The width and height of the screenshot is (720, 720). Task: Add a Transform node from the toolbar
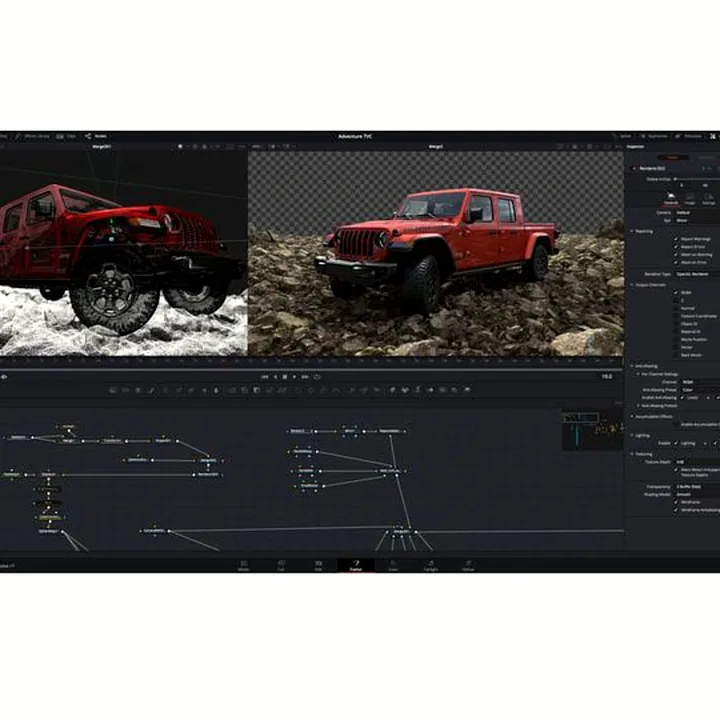tap(283, 390)
